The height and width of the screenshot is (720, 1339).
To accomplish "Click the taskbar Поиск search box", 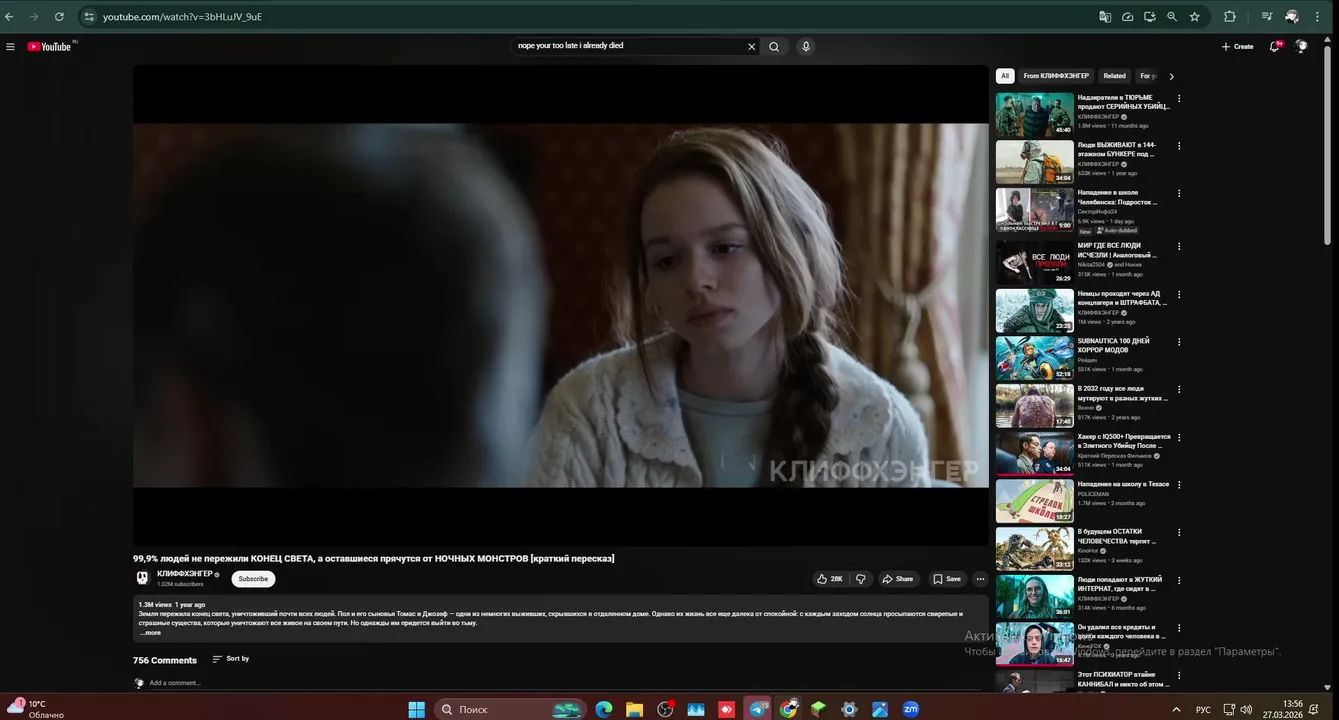I will click(511, 709).
